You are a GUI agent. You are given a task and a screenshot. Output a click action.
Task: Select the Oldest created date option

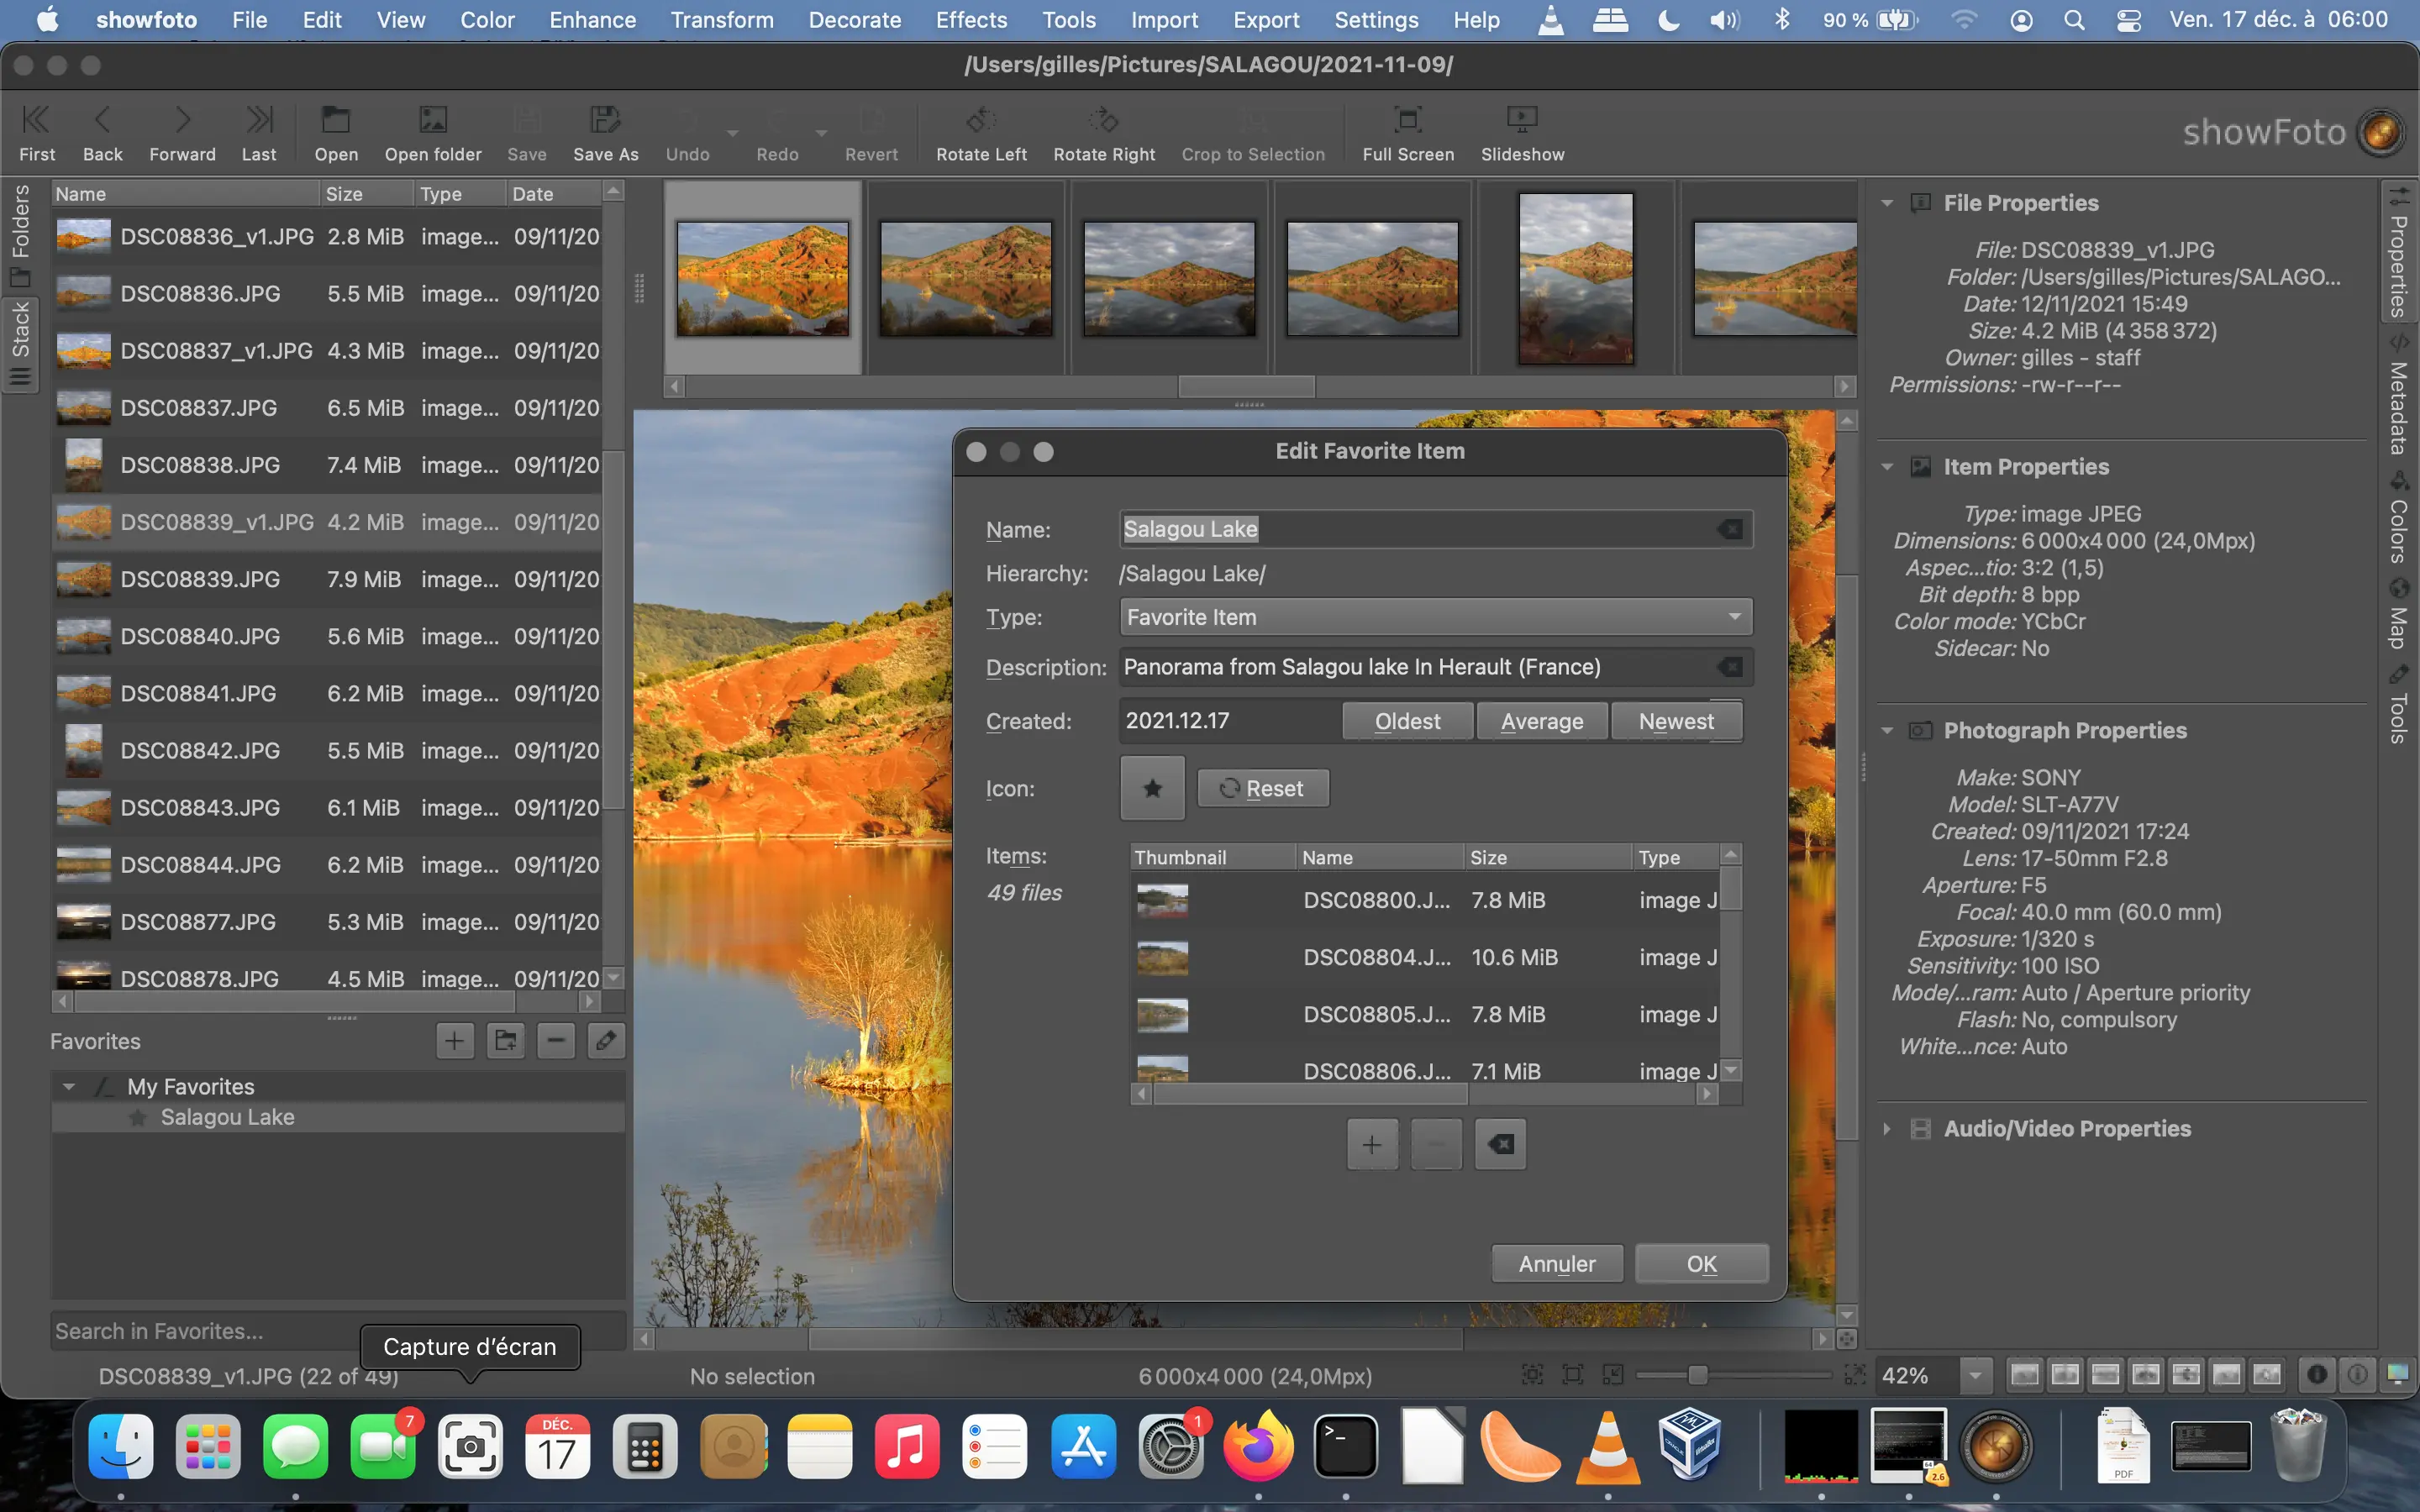tap(1406, 720)
